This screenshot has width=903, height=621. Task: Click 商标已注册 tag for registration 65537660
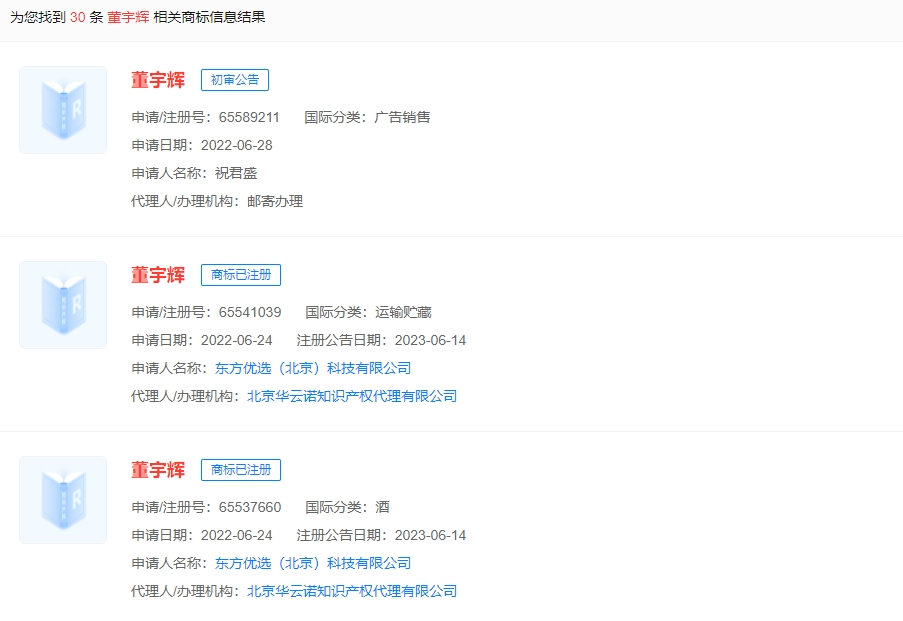coord(241,470)
